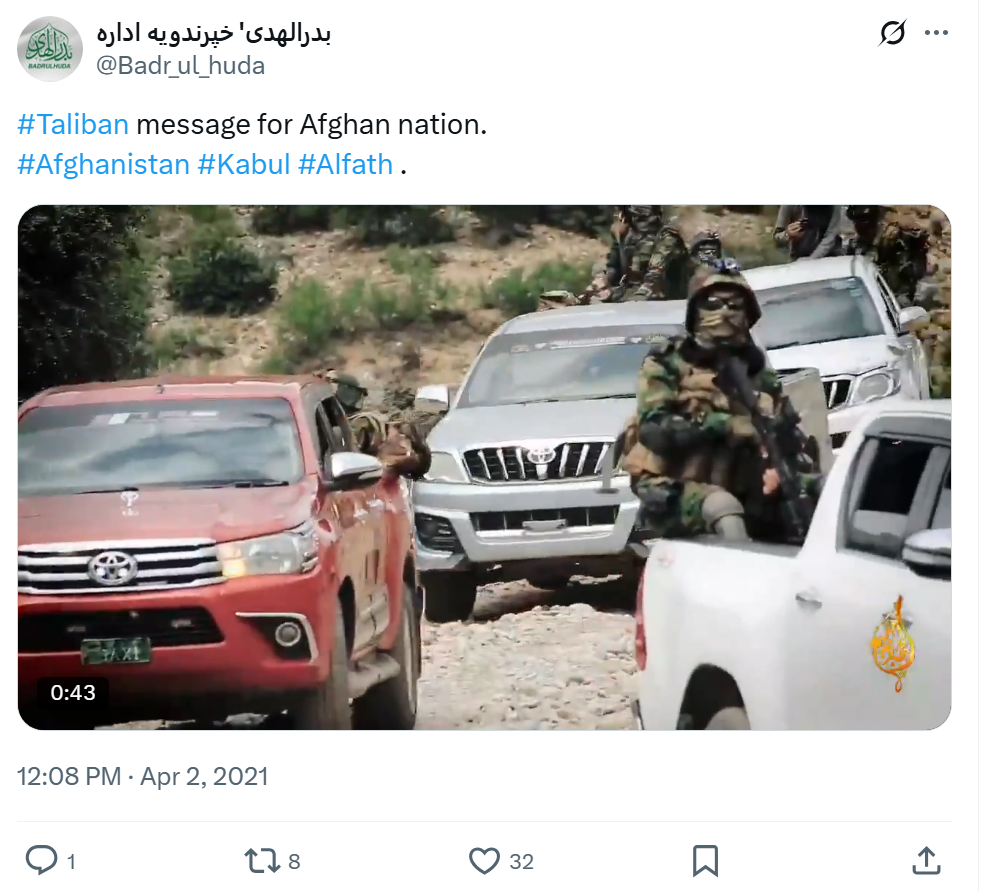984x892 pixels.
Task: Follow the #Taliban hashtag link
Action: (x=73, y=125)
